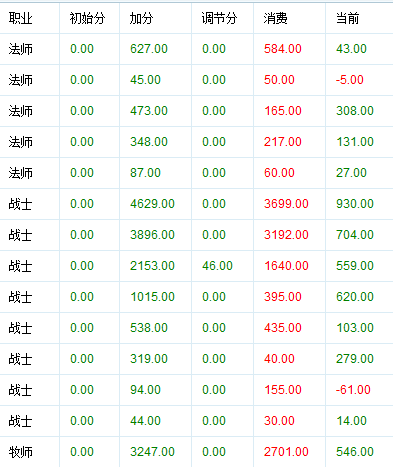Select the 930.00 current value

[x=355, y=204]
